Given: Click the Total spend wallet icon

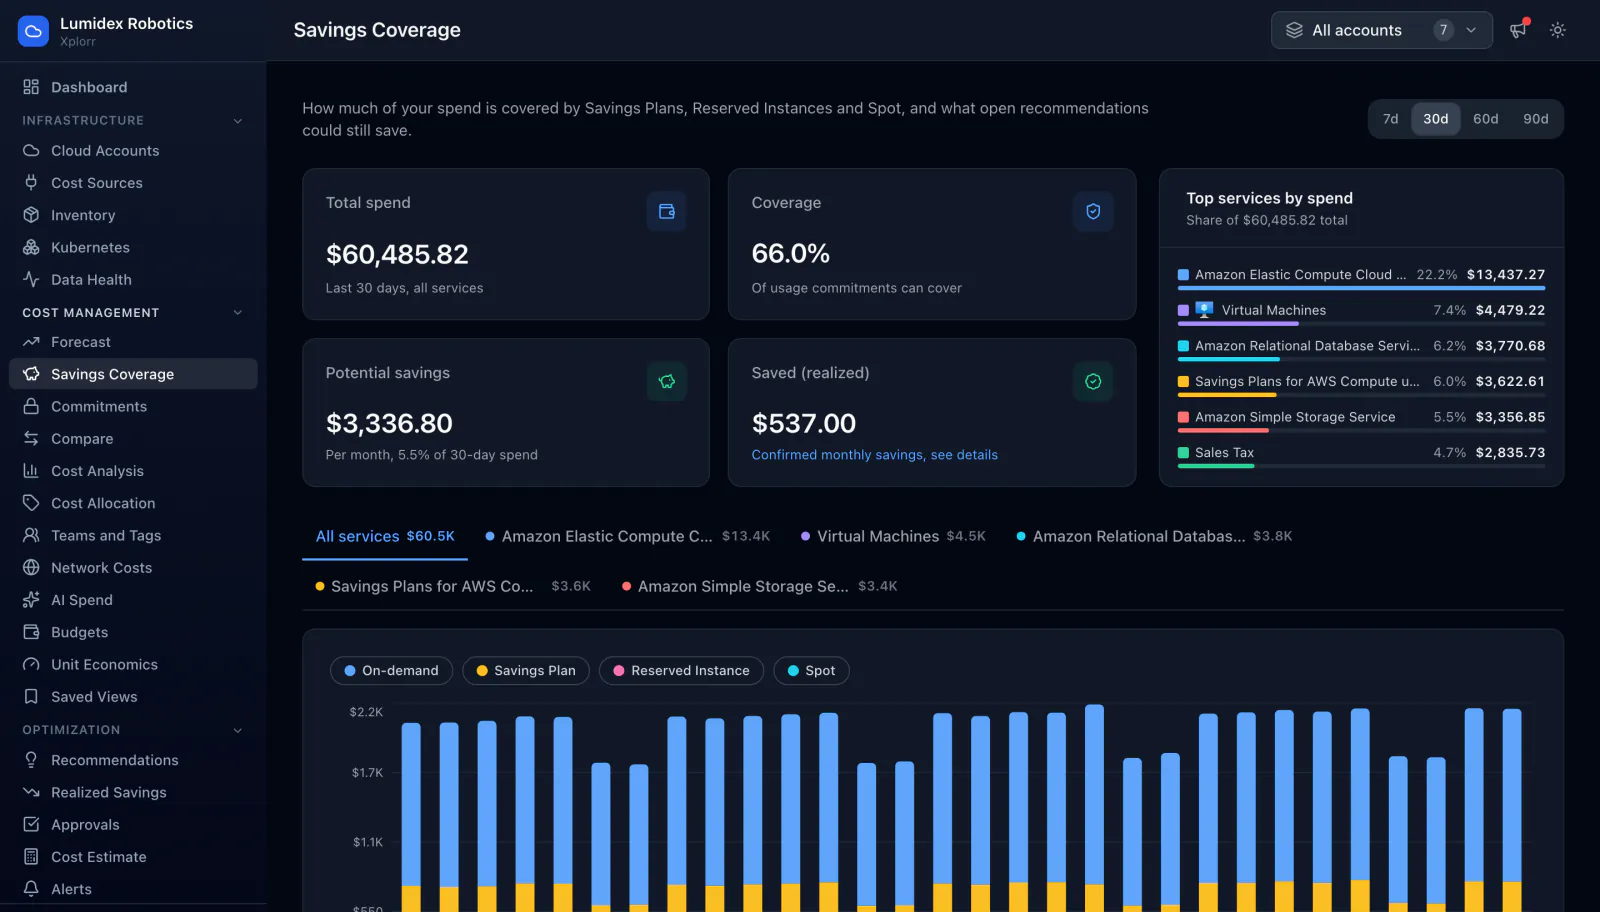Looking at the screenshot, I should pos(667,211).
